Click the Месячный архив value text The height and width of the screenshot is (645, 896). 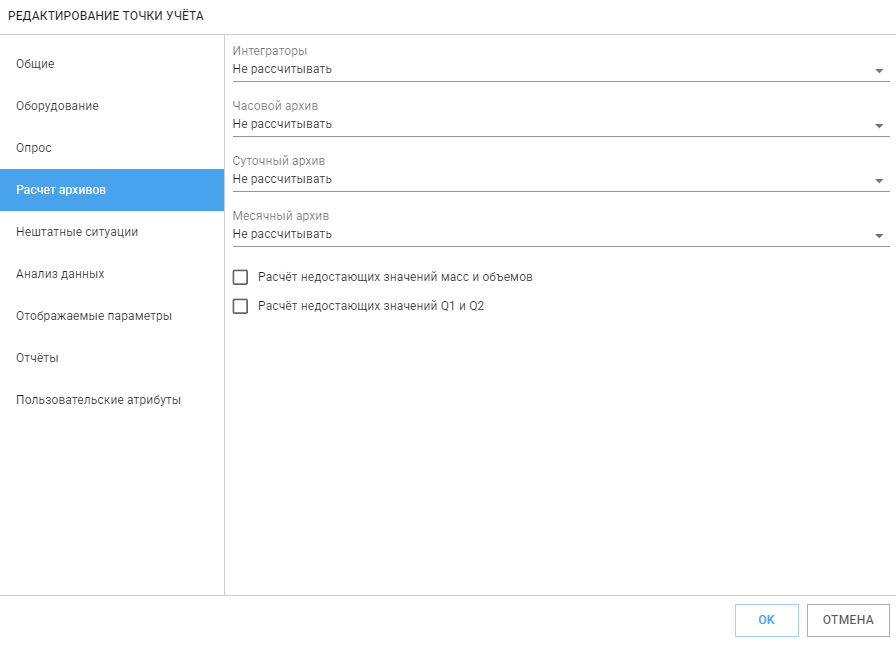tap(282, 234)
